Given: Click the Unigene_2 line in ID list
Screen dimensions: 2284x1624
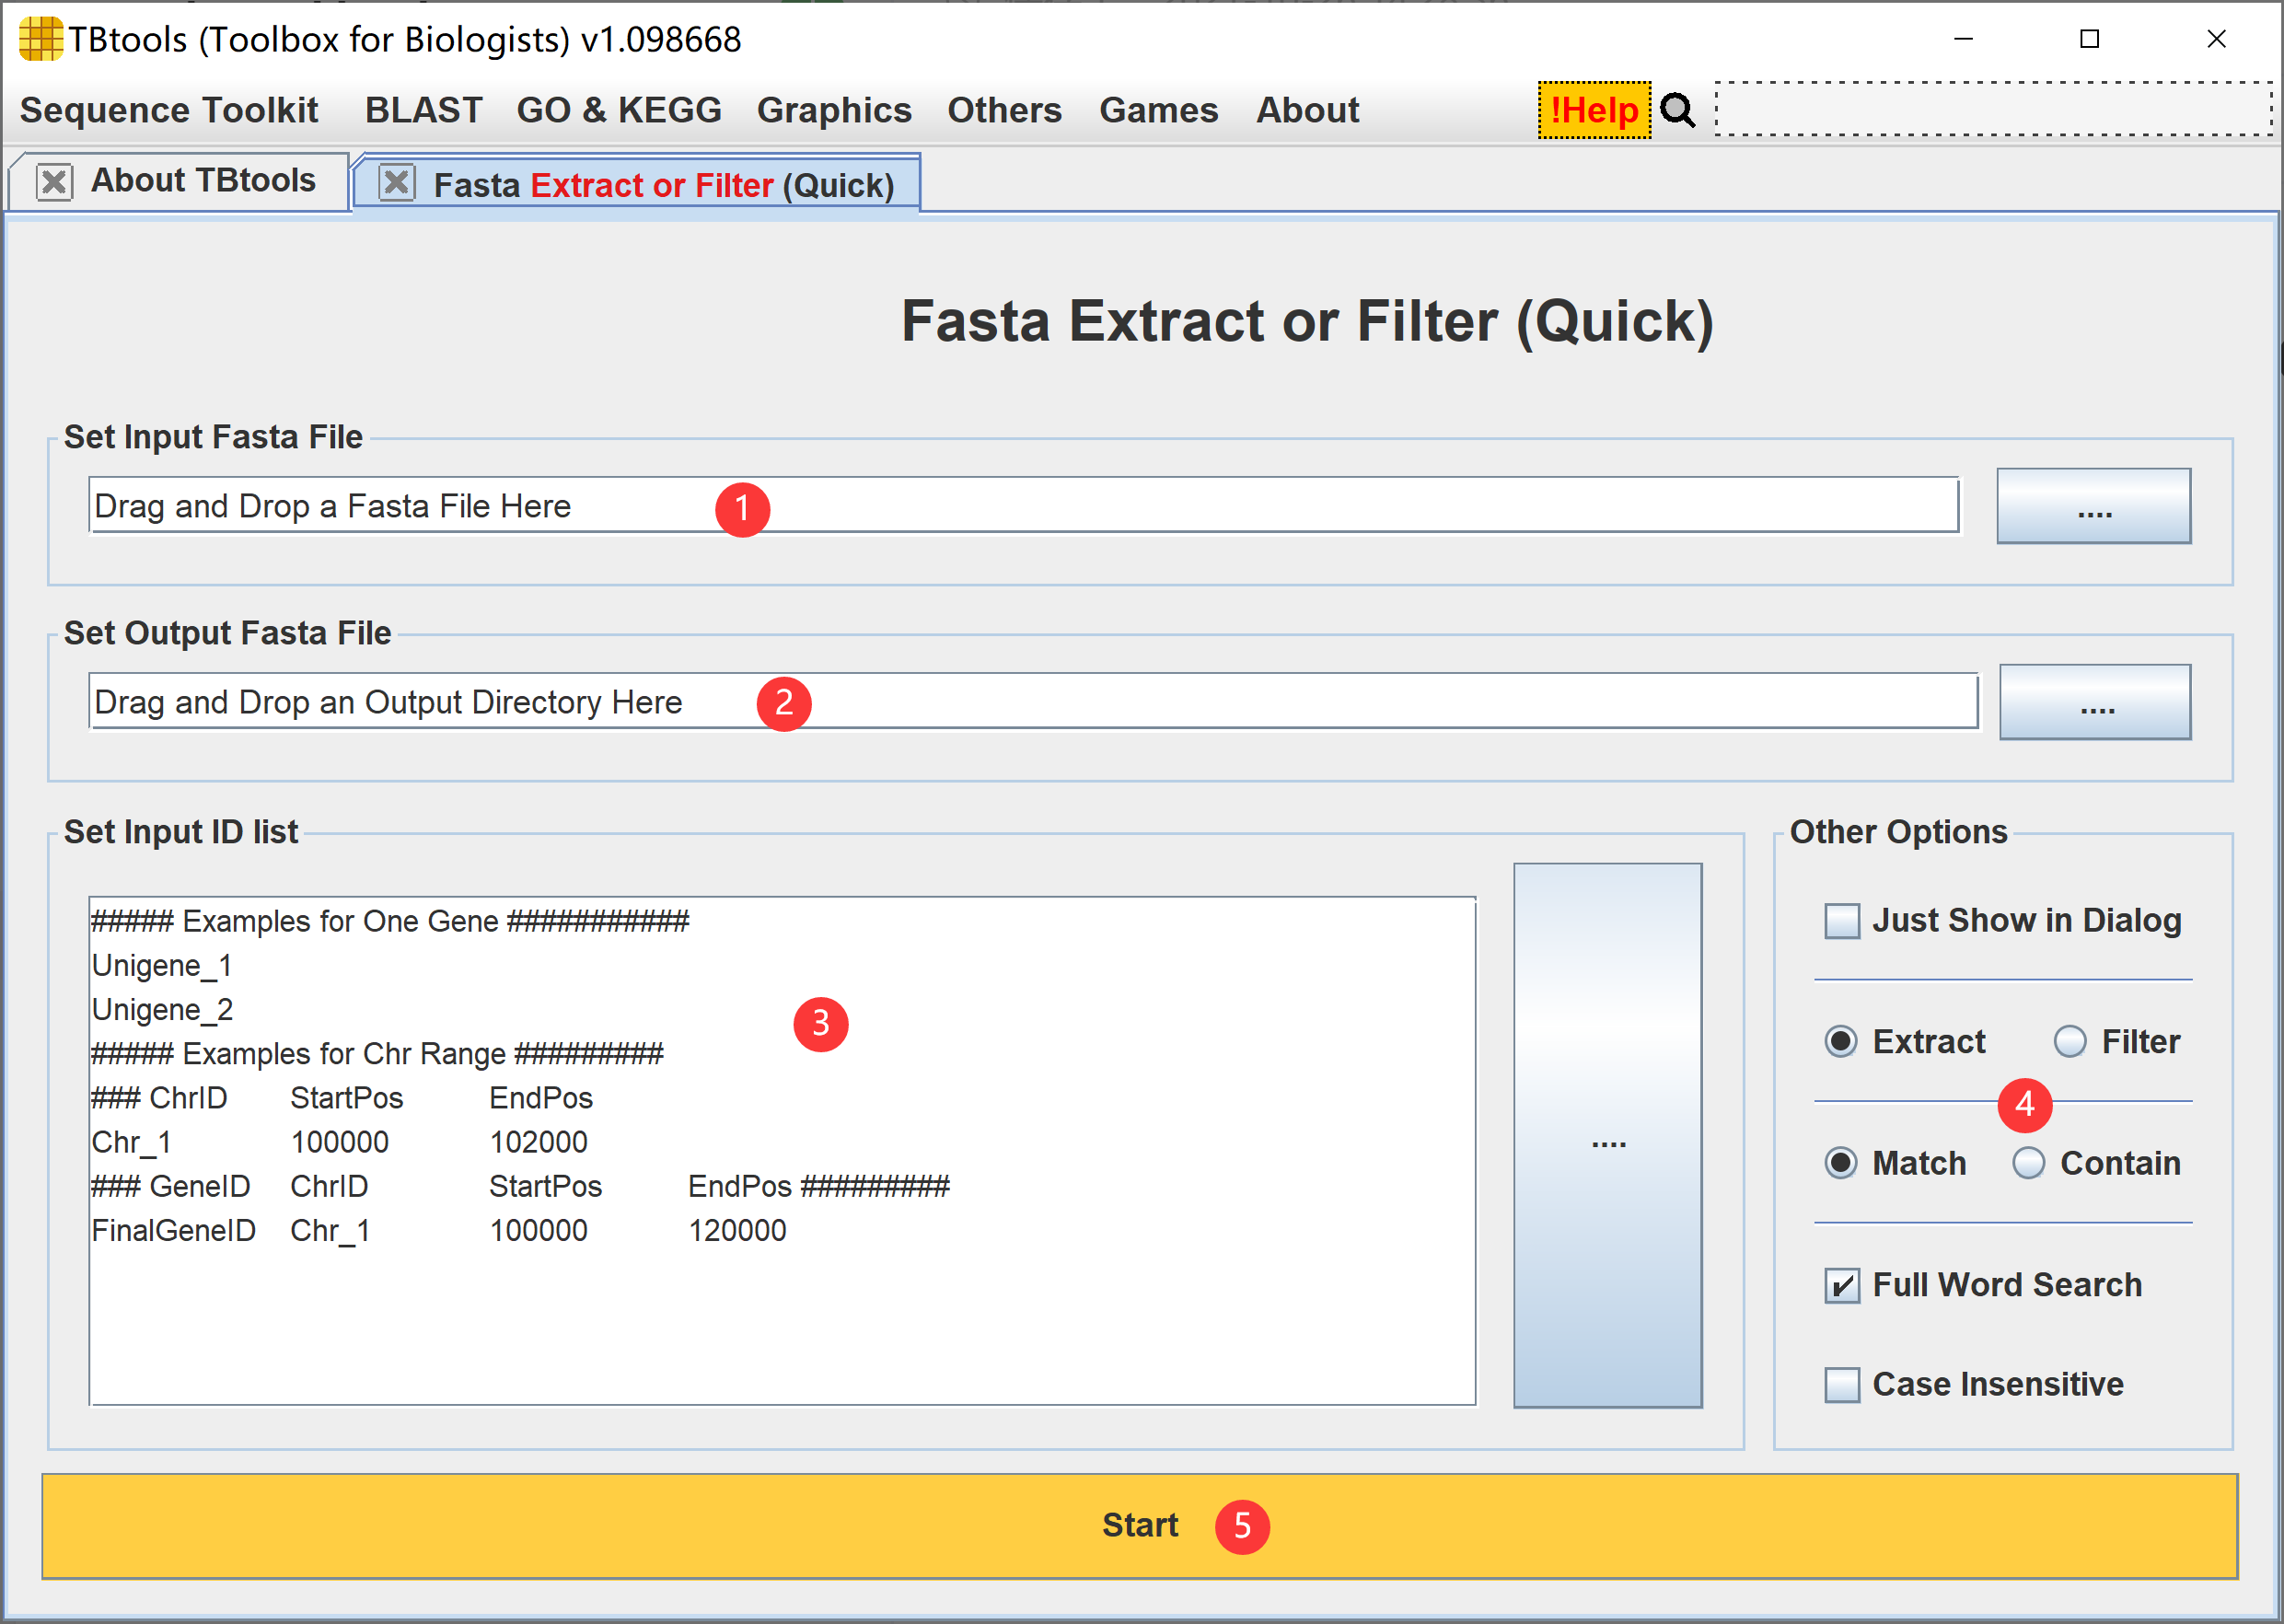Looking at the screenshot, I should (162, 1010).
